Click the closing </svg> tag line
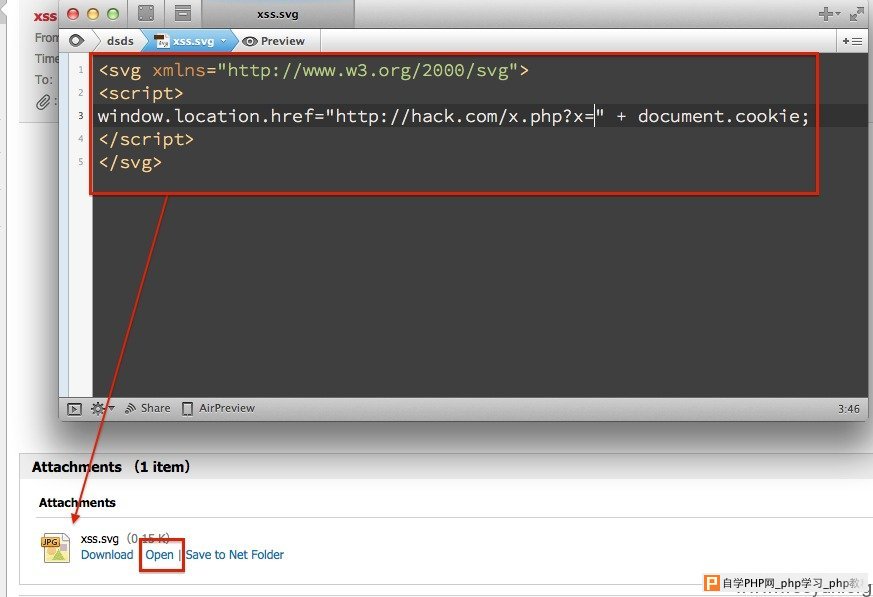The height and width of the screenshot is (597, 873). coord(130,163)
